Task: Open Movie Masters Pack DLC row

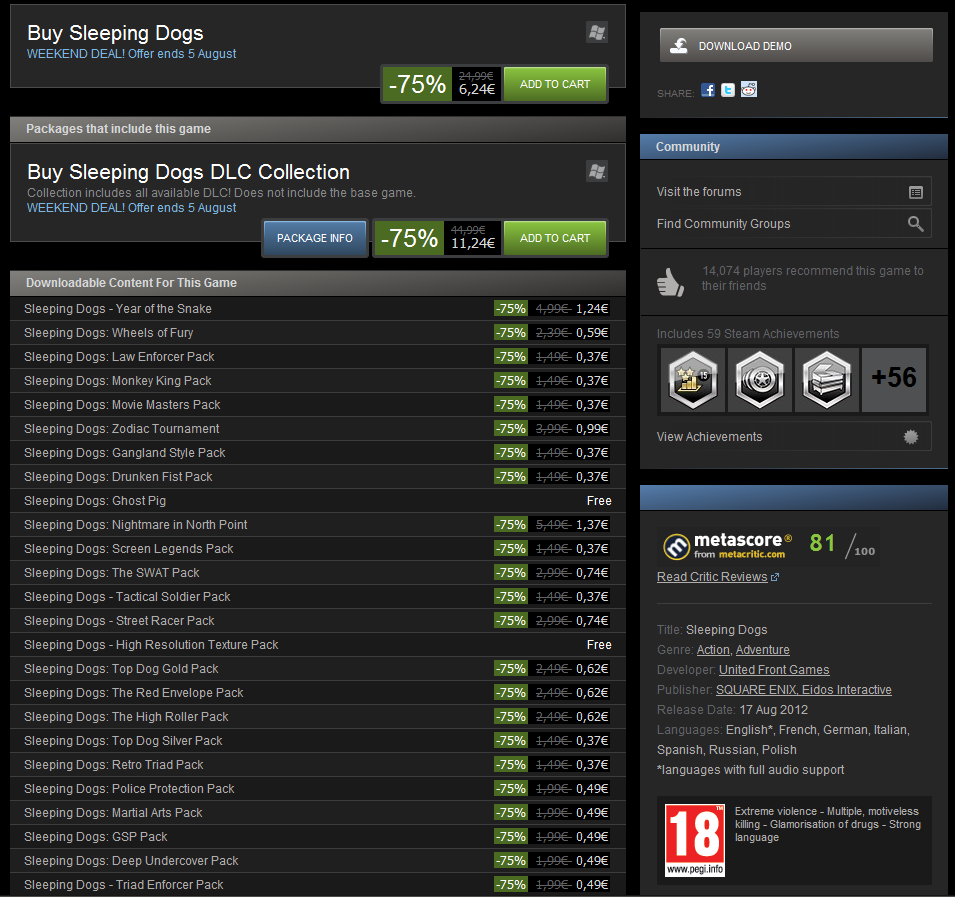Action: (317, 405)
